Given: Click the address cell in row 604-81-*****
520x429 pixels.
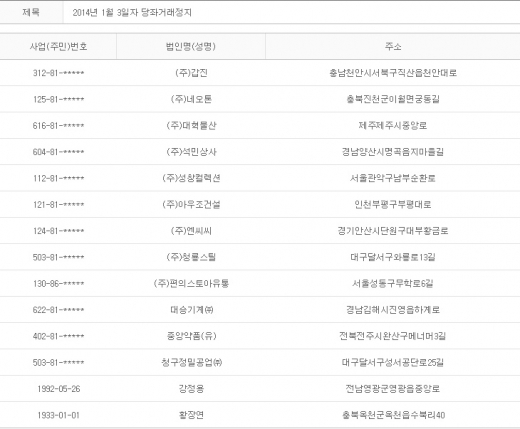Looking at the screenshot, I should coord(393,152).
